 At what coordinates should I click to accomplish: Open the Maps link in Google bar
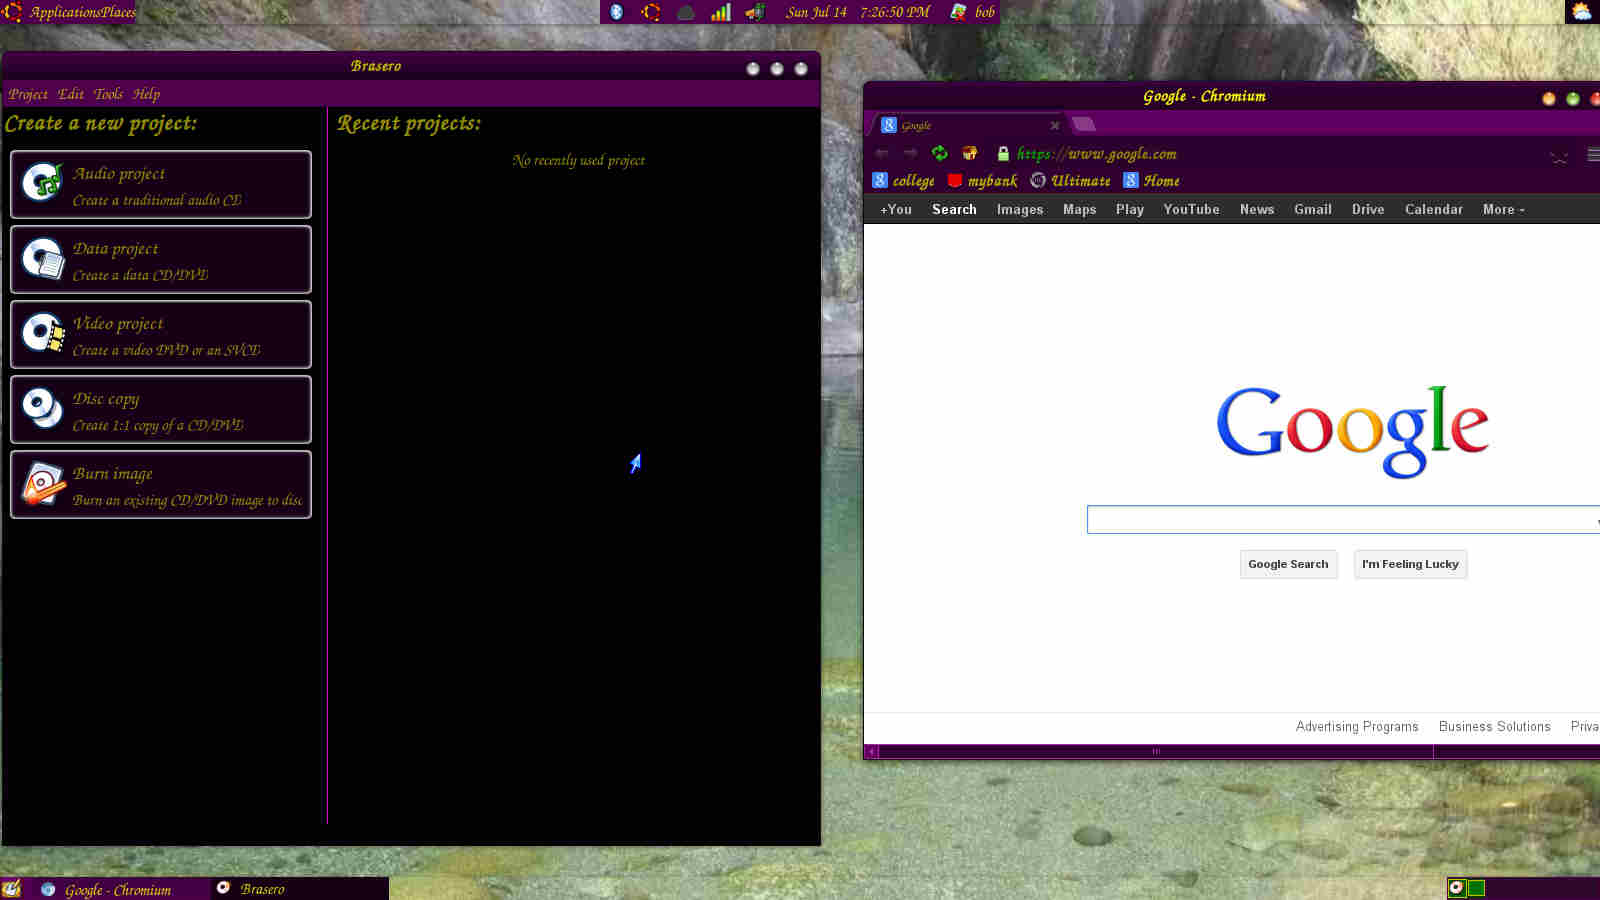tap(1079, 209)
